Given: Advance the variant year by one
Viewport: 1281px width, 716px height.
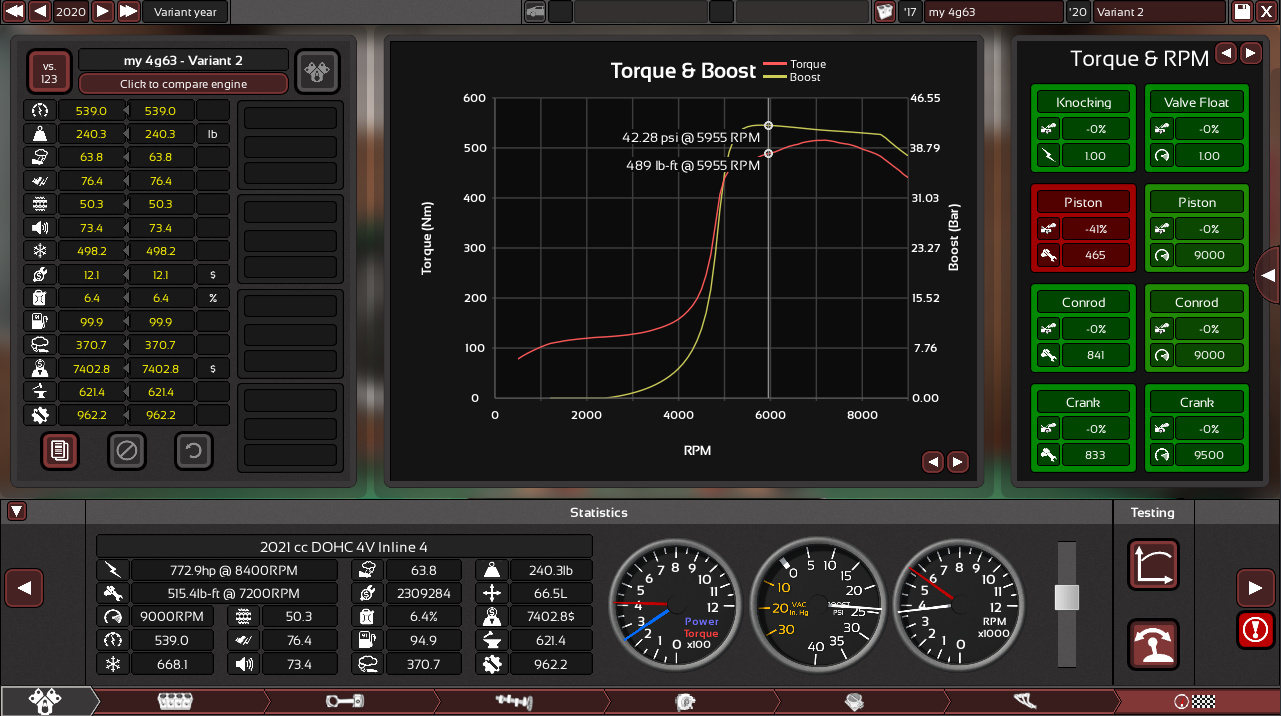Looking at the screenshot, I should point(102,12).
